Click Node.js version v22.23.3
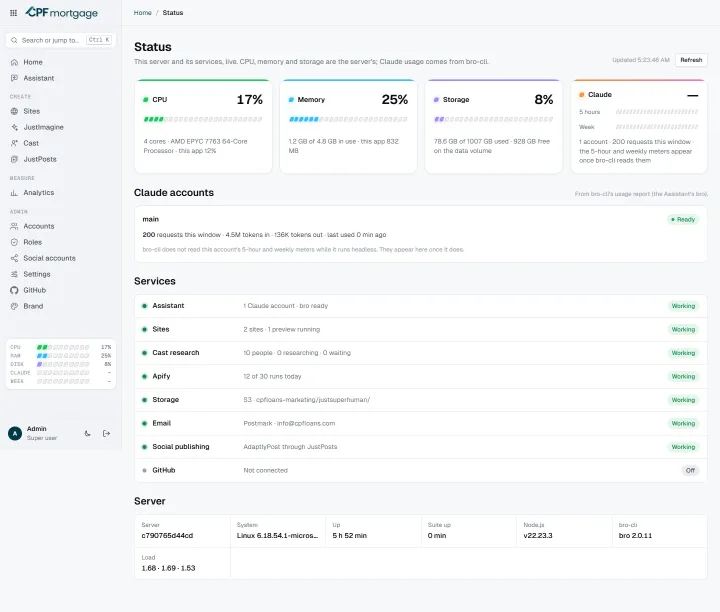Screen dimensions: 720x612 (538, 536)
